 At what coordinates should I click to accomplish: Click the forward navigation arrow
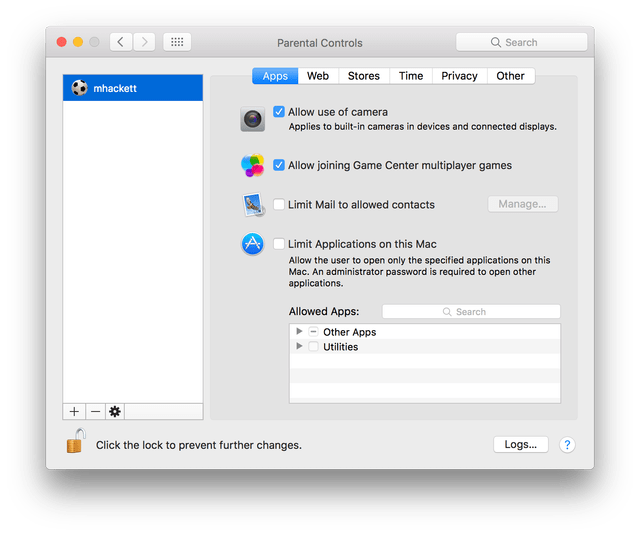coord(144,42)
